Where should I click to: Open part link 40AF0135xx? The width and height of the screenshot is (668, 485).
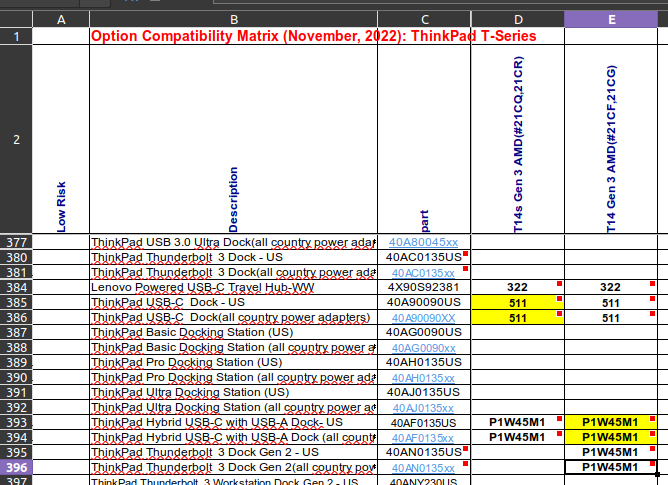pyautogui.click(x=423, y=438)
